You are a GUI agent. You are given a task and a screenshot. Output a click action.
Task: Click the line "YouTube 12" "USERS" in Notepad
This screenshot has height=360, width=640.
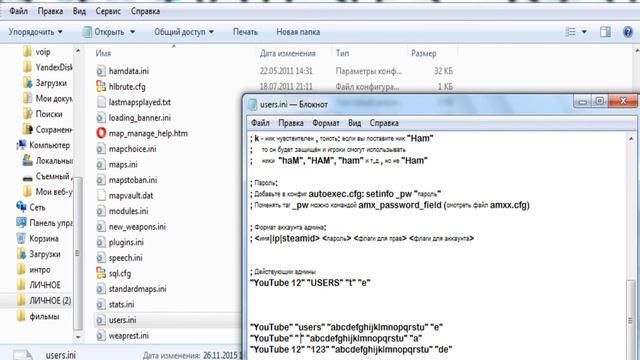[x=310, y=282]
